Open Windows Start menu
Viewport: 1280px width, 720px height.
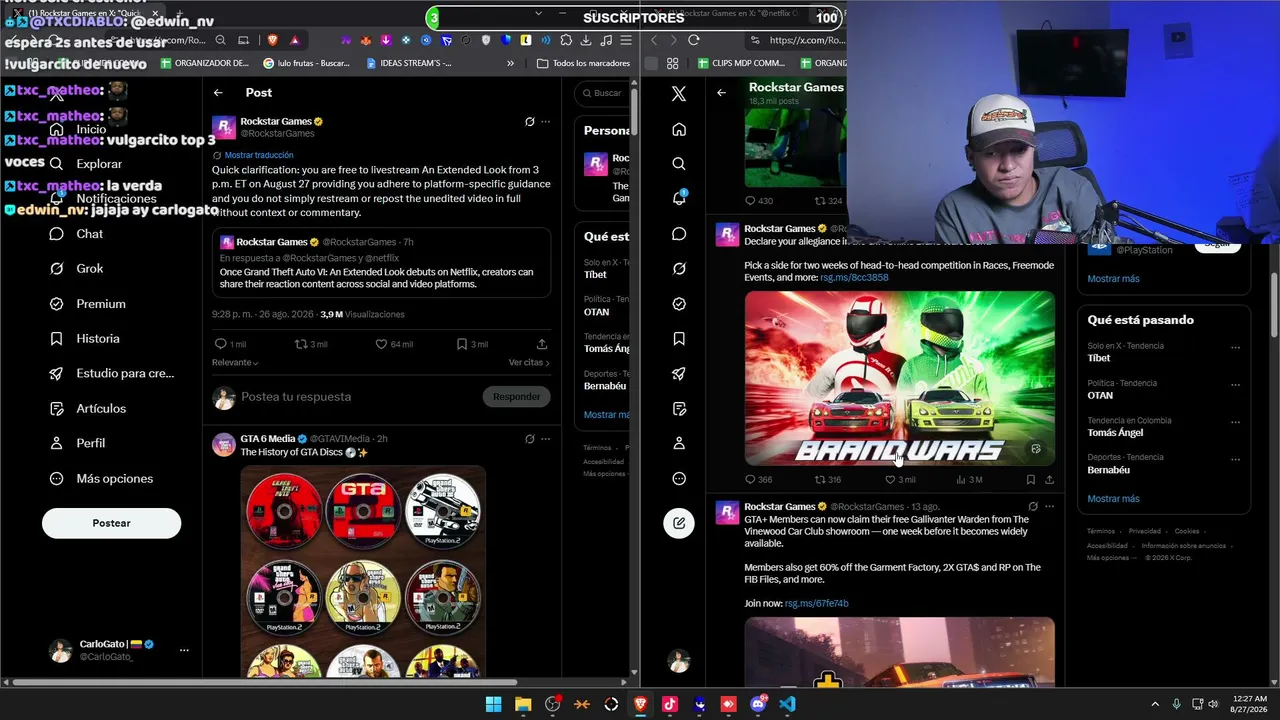pos(493,704)
